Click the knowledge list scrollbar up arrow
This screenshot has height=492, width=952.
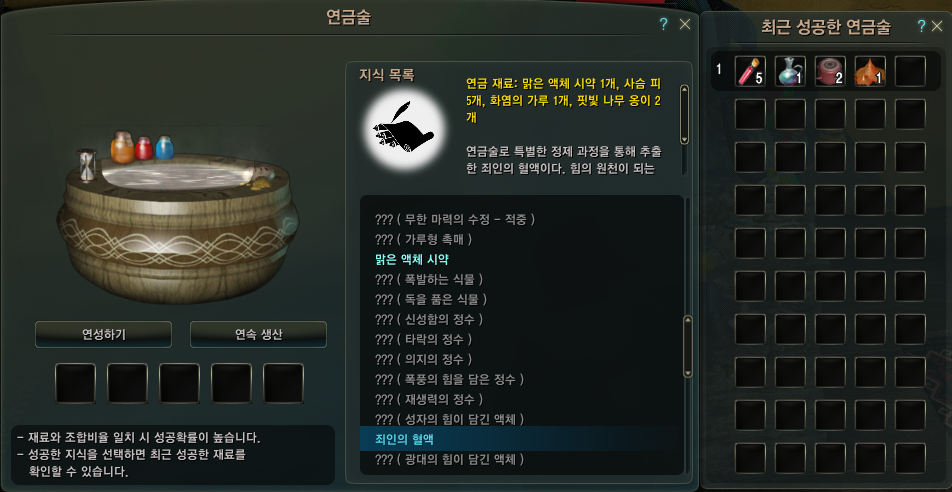click(x=688, y=321)
